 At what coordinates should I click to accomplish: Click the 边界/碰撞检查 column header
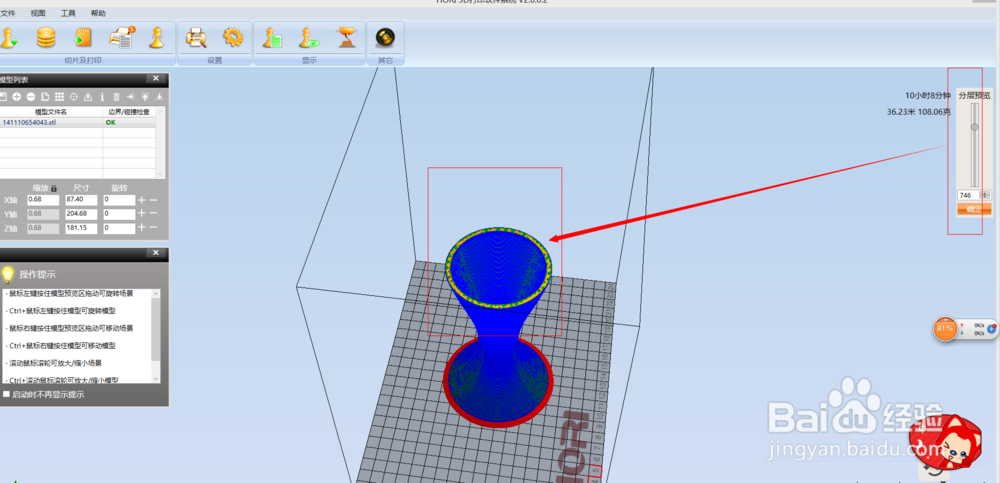130,112
